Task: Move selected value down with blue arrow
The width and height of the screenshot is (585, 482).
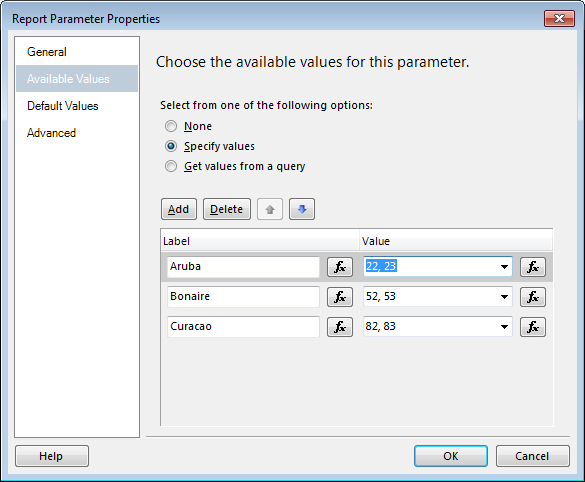Action: coord(302,209)
